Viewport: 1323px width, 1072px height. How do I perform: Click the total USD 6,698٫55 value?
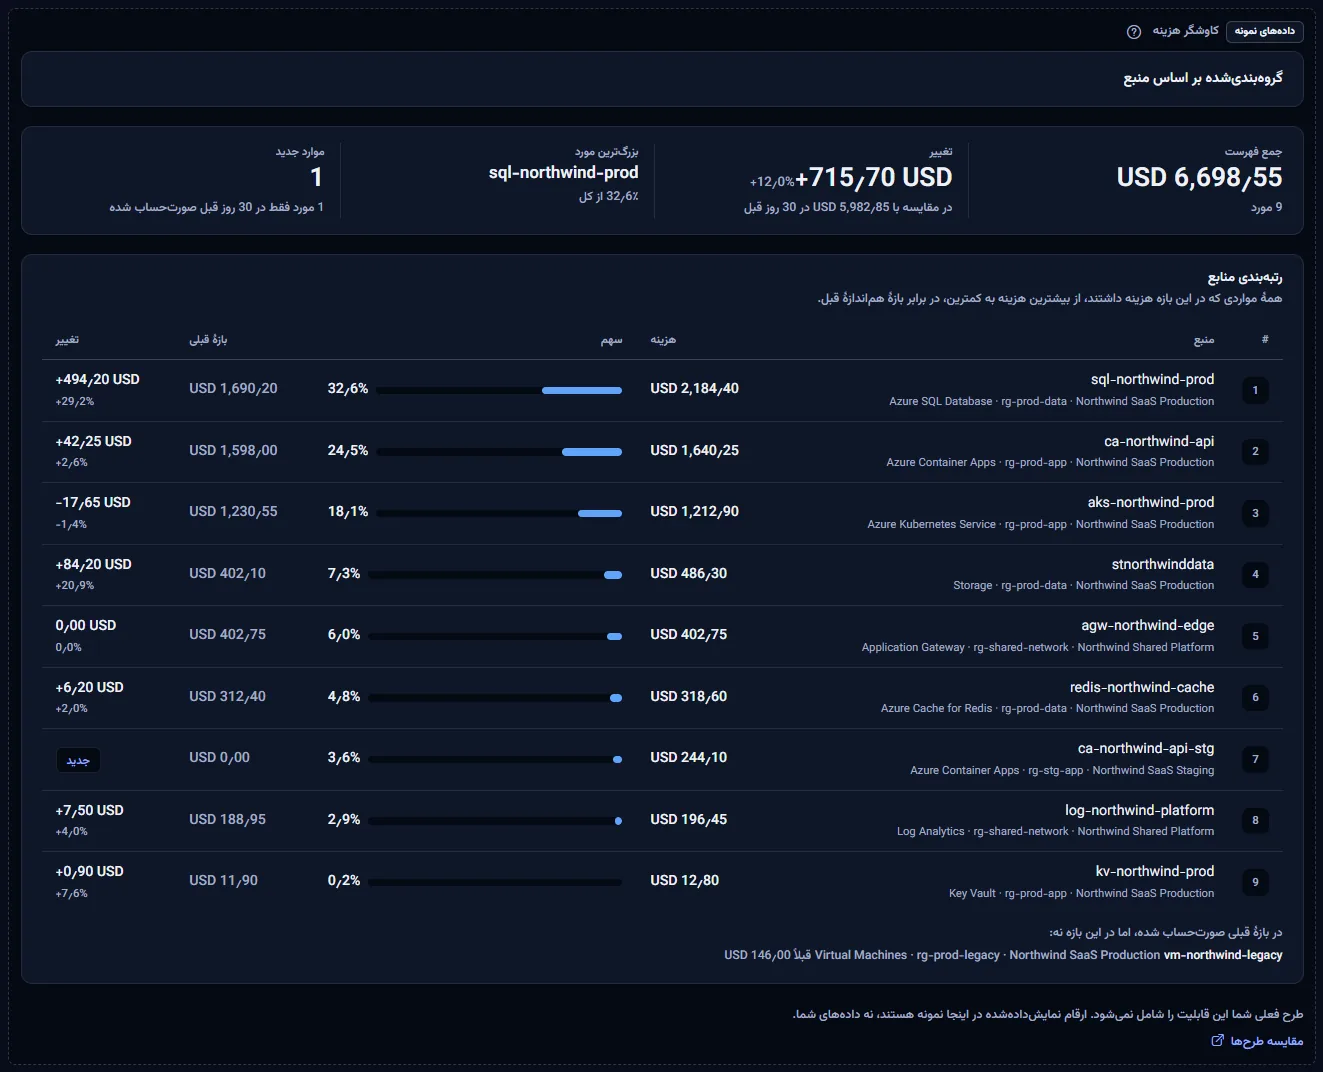1200,177
